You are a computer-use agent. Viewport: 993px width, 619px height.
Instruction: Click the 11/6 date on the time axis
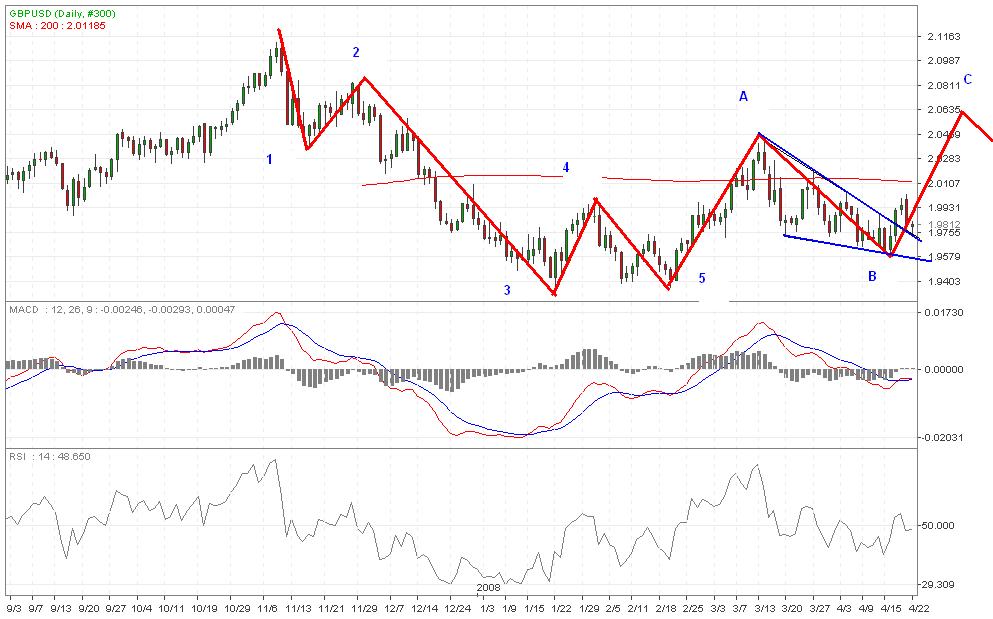point(268,608)
